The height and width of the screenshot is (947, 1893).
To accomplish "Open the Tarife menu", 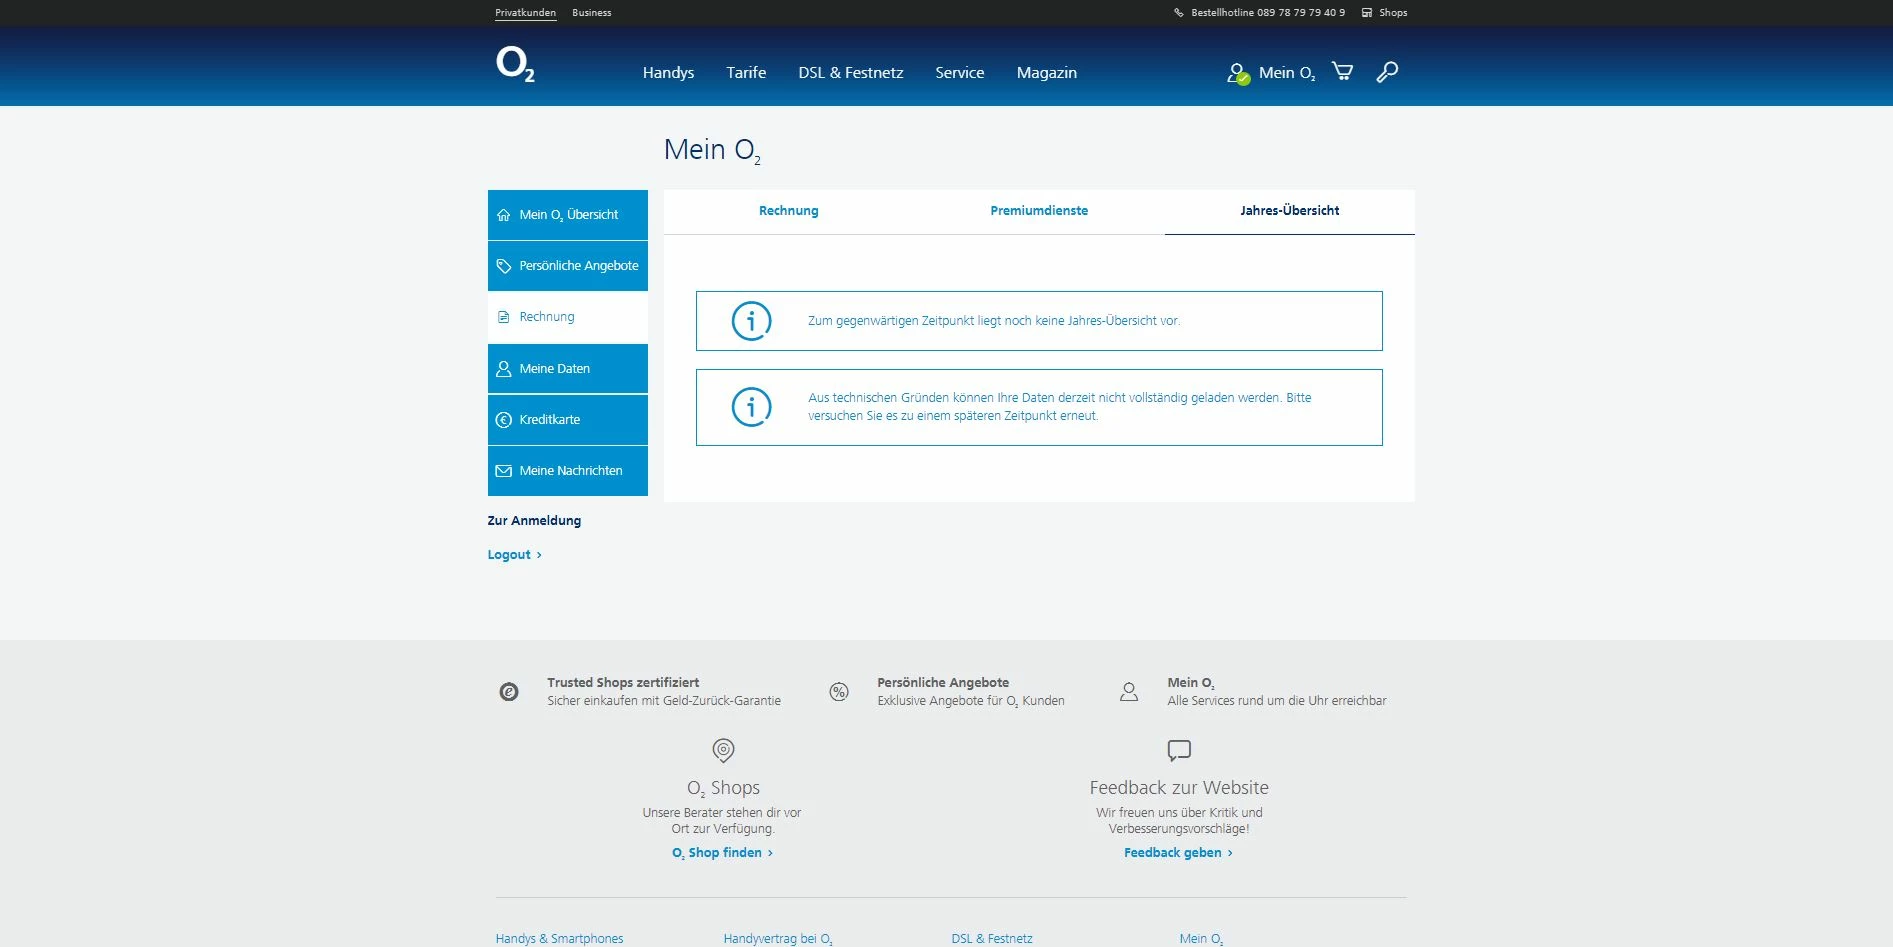I will coord(746,73).
